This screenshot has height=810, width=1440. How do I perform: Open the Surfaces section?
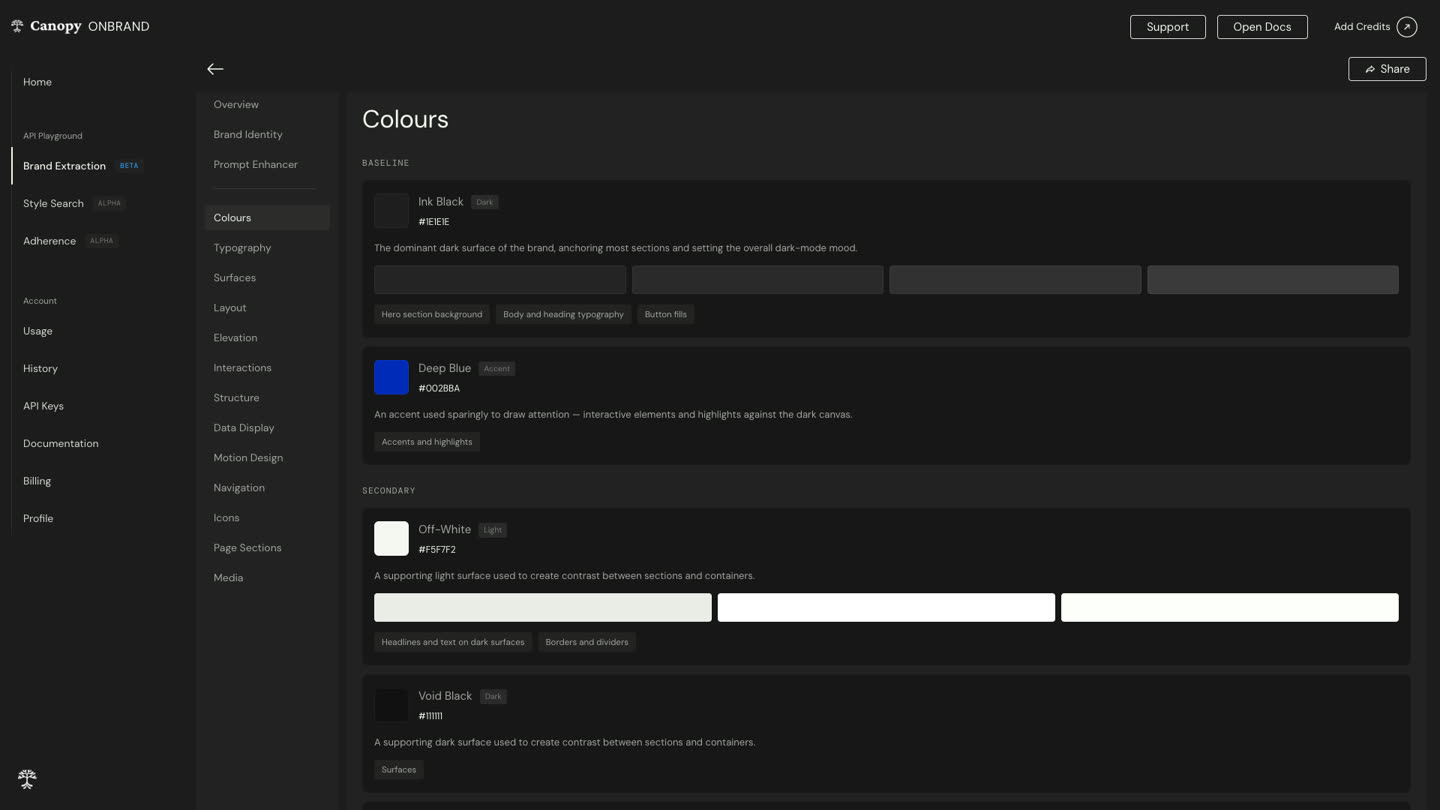[x=234, y=278]
